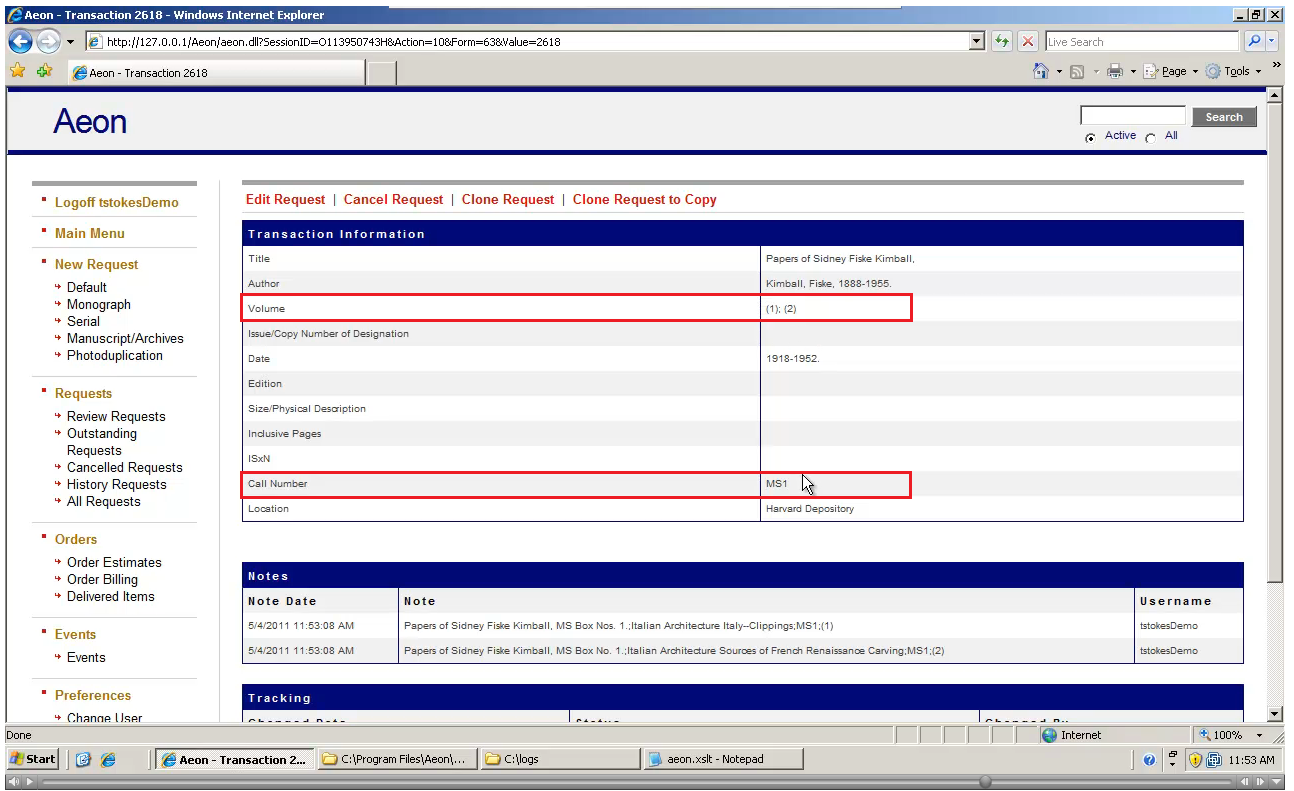Screen dimensions: 1294x791
Task: Click the Print icon in command bar
Action: coord(1114,71)
